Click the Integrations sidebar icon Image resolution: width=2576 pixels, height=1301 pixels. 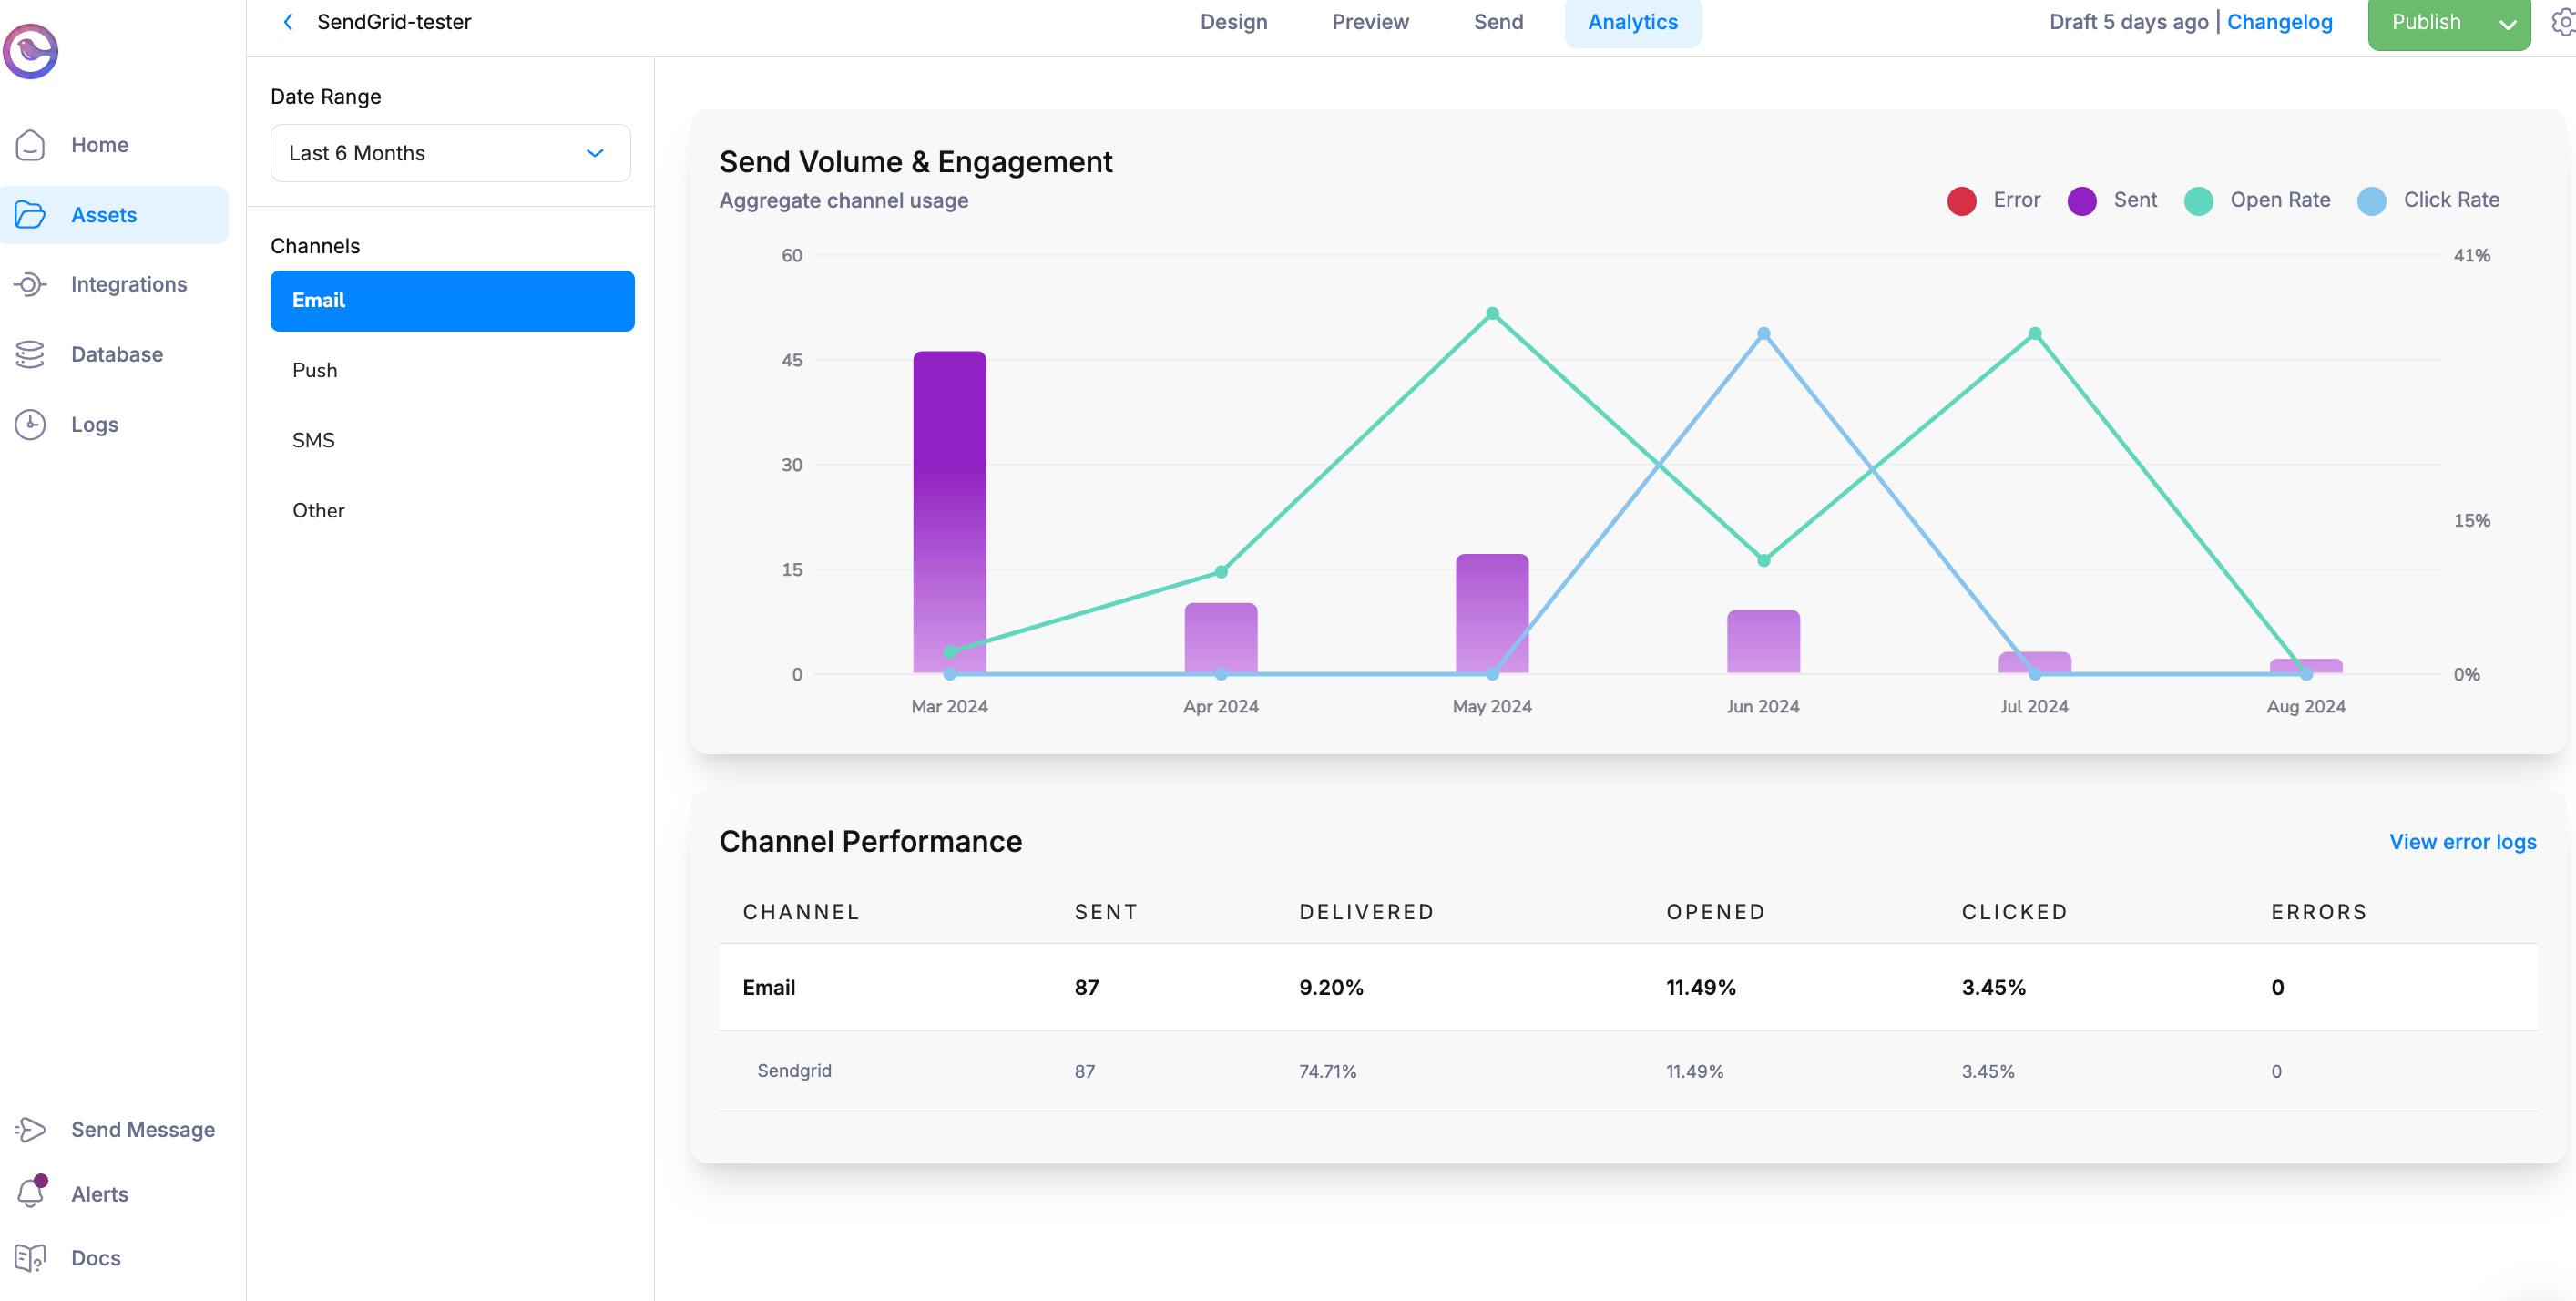32,283
